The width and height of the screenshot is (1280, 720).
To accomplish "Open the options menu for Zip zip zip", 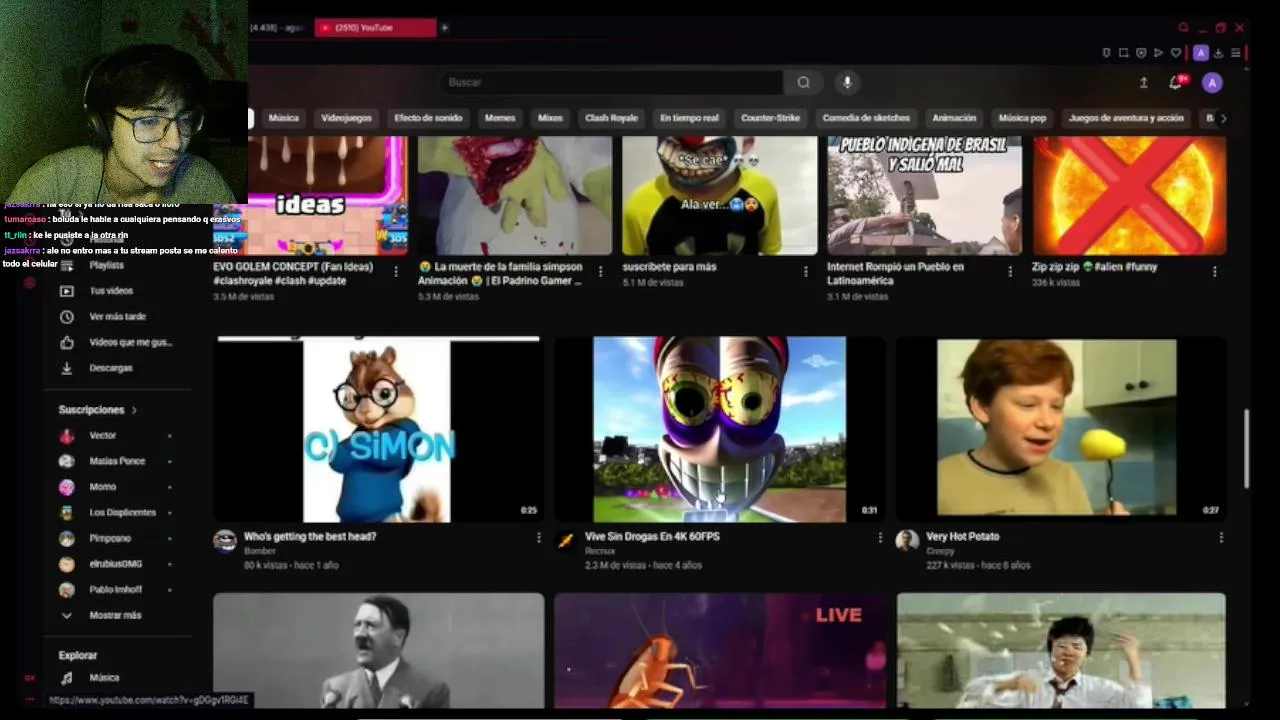I will (1214, 271).
